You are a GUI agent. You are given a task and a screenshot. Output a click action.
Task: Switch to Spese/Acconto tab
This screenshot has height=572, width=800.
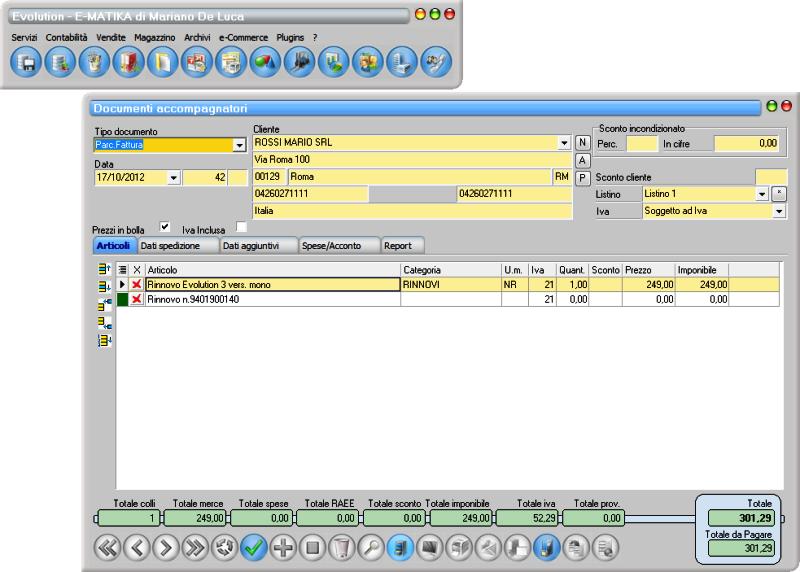click(340, 246)
